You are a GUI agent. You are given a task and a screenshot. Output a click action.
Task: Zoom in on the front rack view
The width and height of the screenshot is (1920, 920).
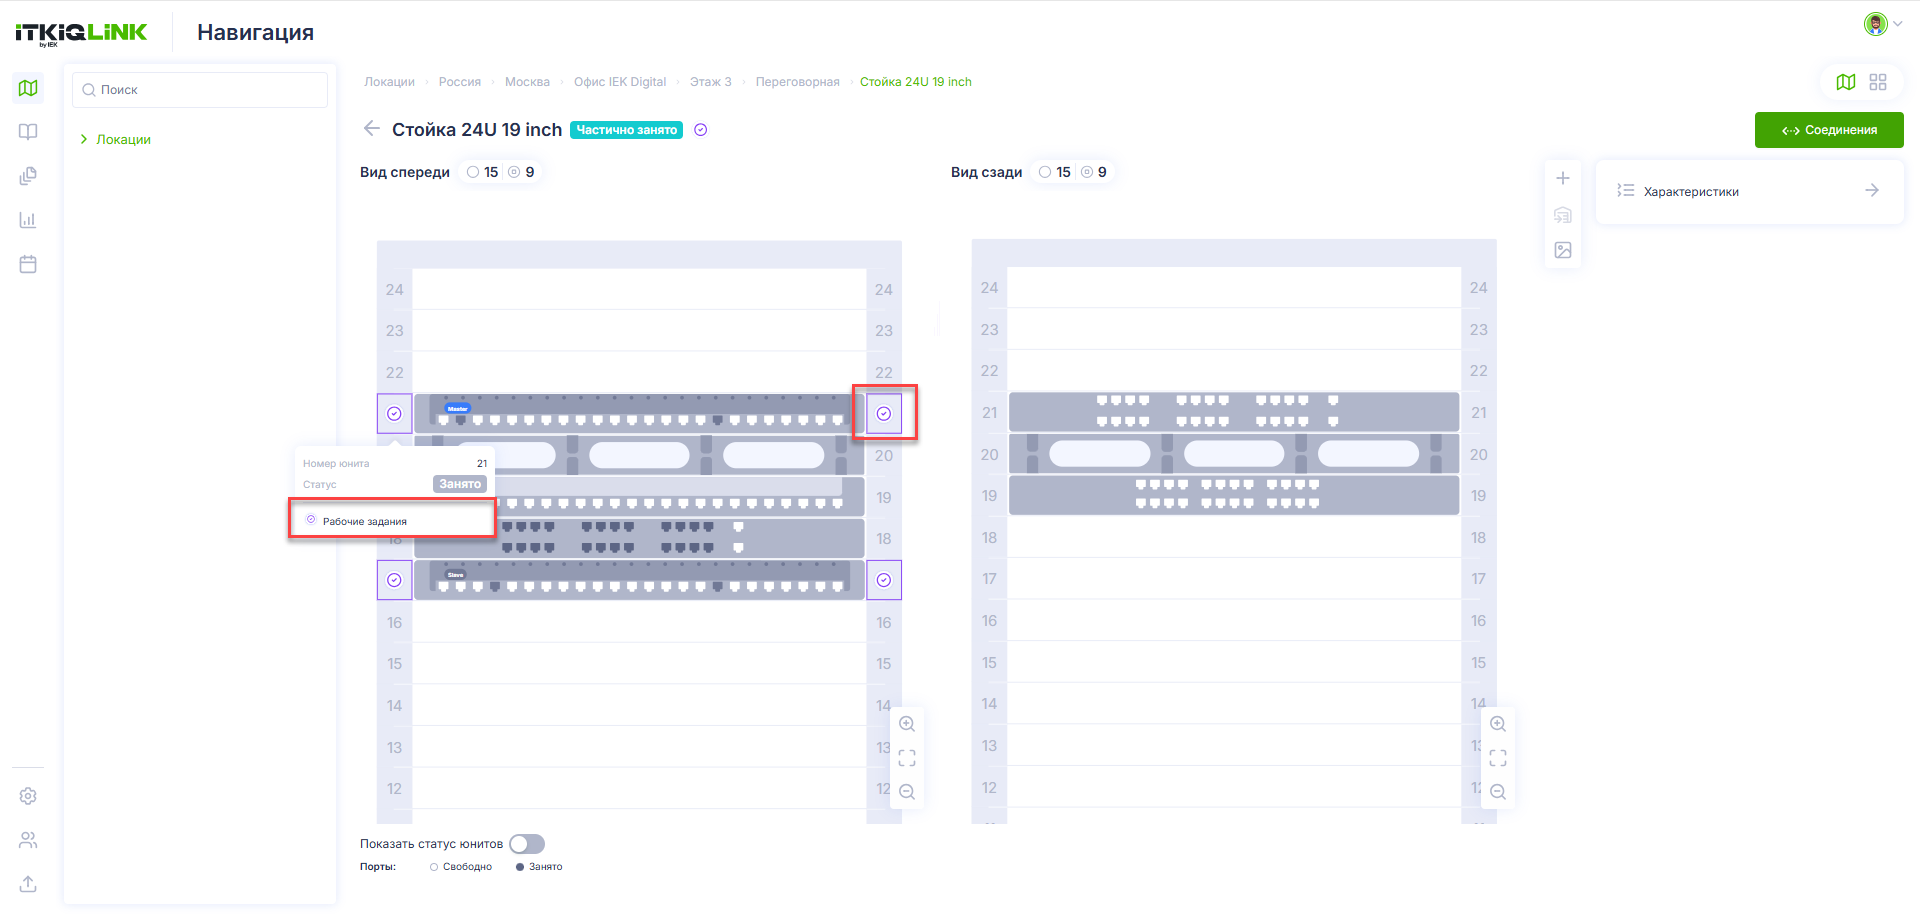(907, 724)
